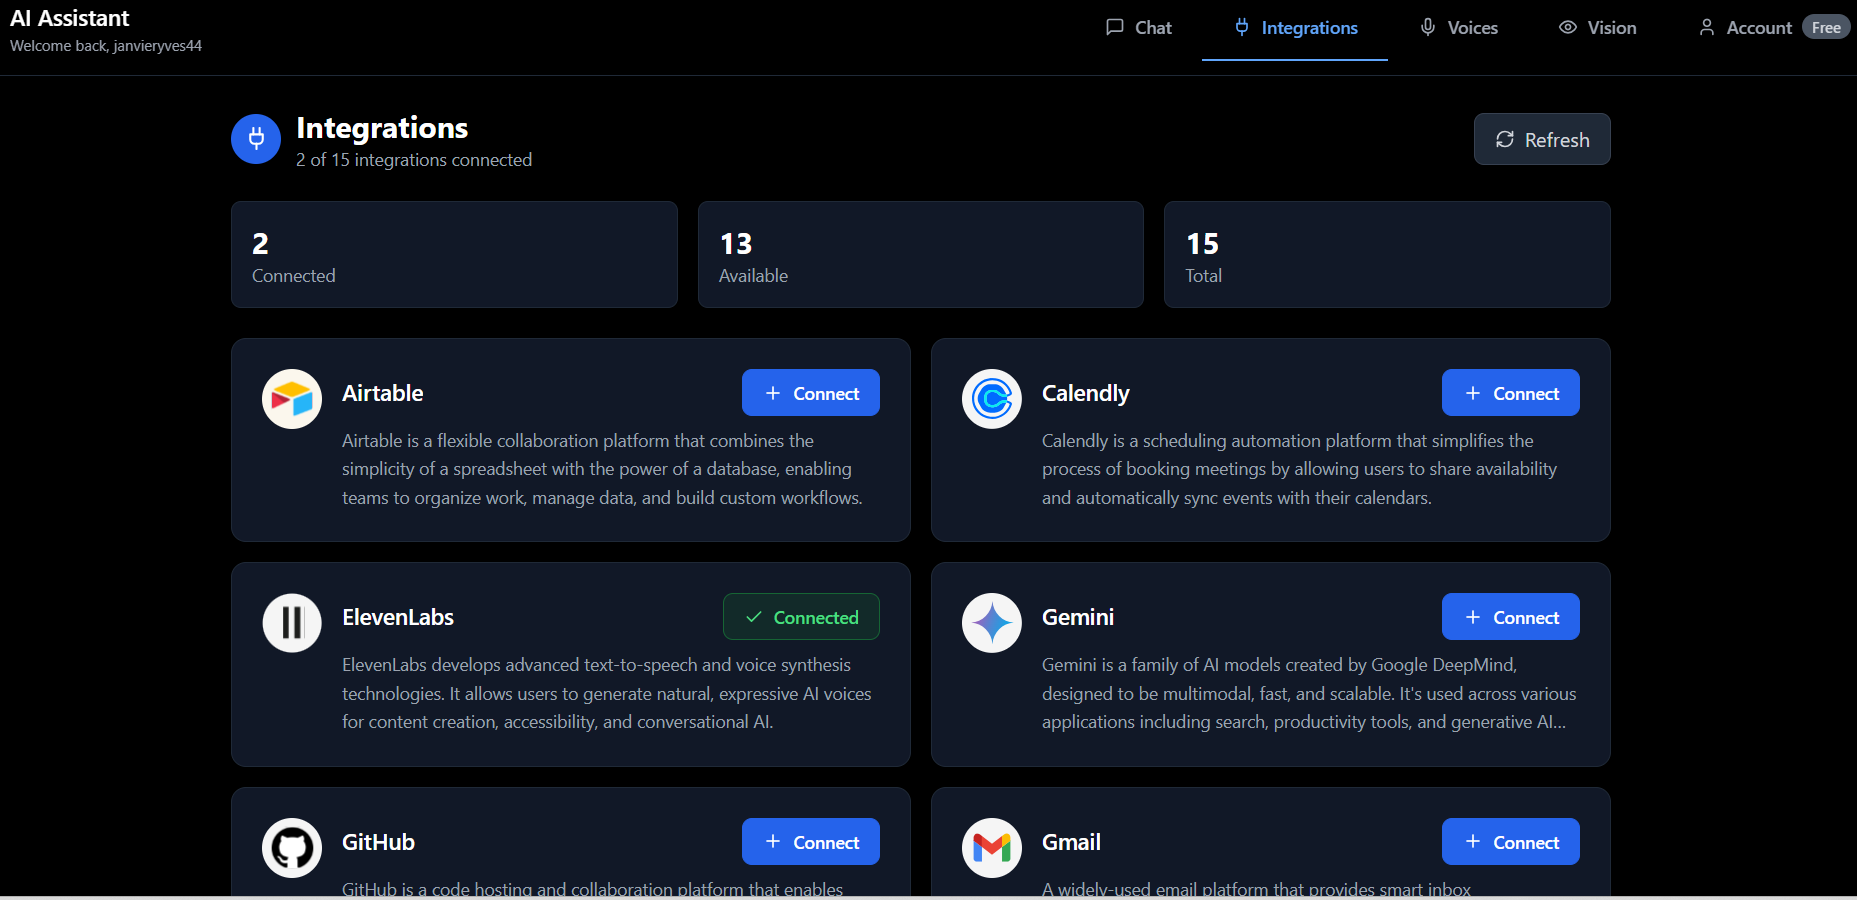Image resolution: width=1857 pixels, height=900 pixels.
Task: Click the ElevenLabs Connected status button
Action: (801, 617)
